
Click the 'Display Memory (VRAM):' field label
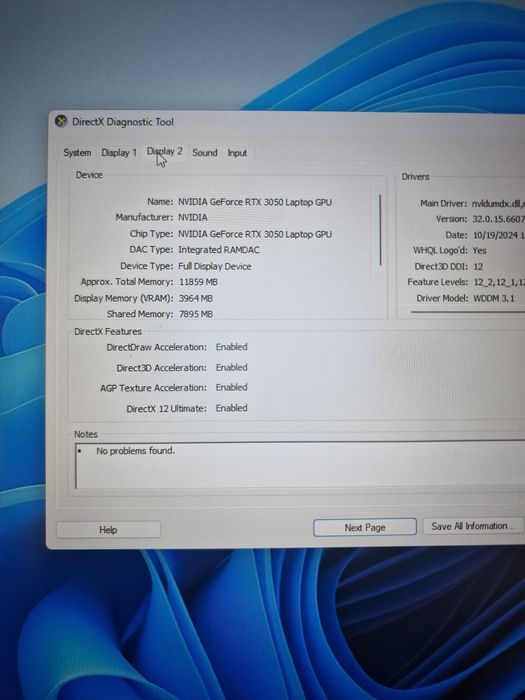click(x=124, y=298)
